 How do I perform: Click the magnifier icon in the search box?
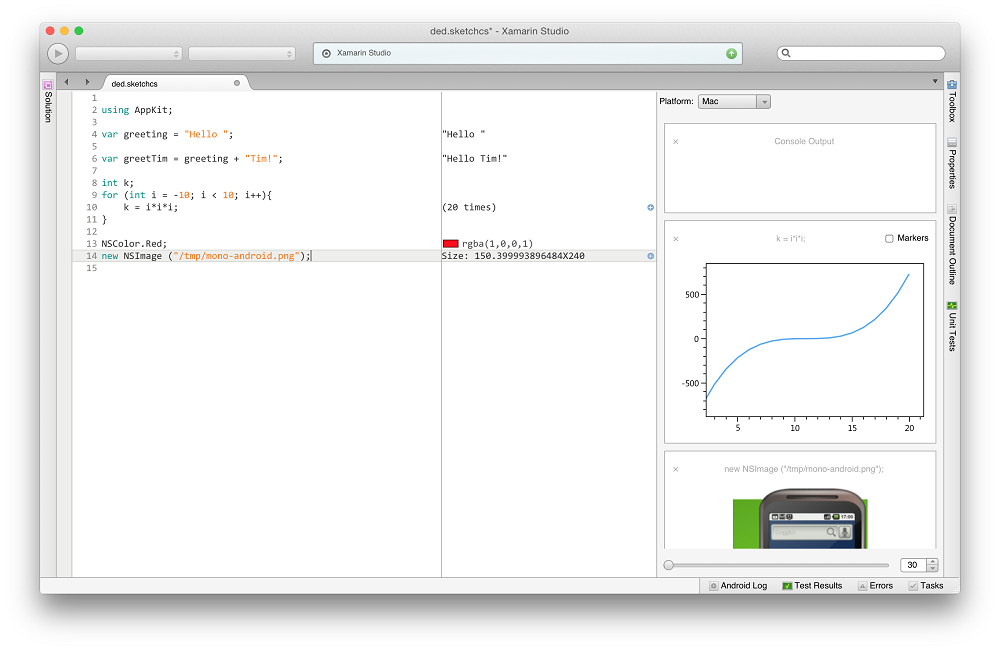click(786, 53)
